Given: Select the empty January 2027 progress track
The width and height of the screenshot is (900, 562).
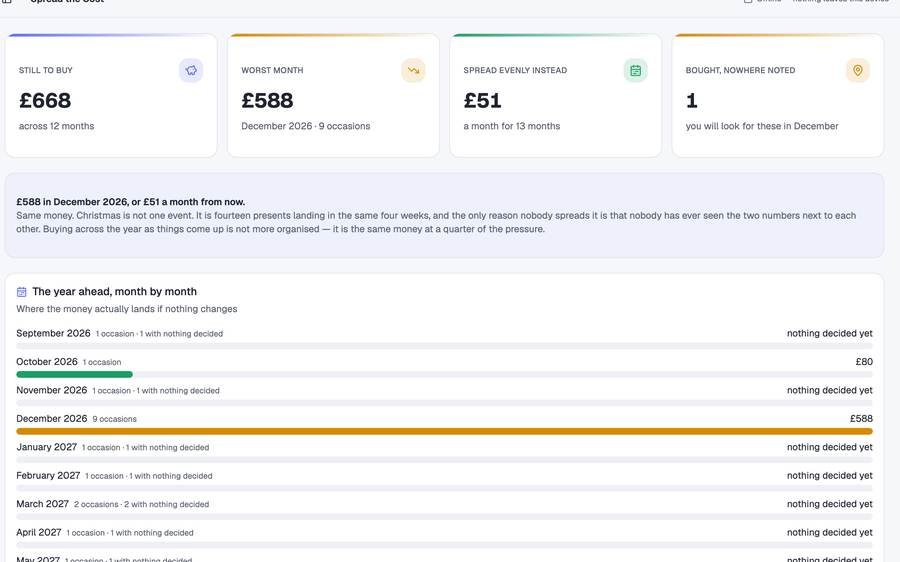Looking at the screenshot, I should click(x=444, y=460).
